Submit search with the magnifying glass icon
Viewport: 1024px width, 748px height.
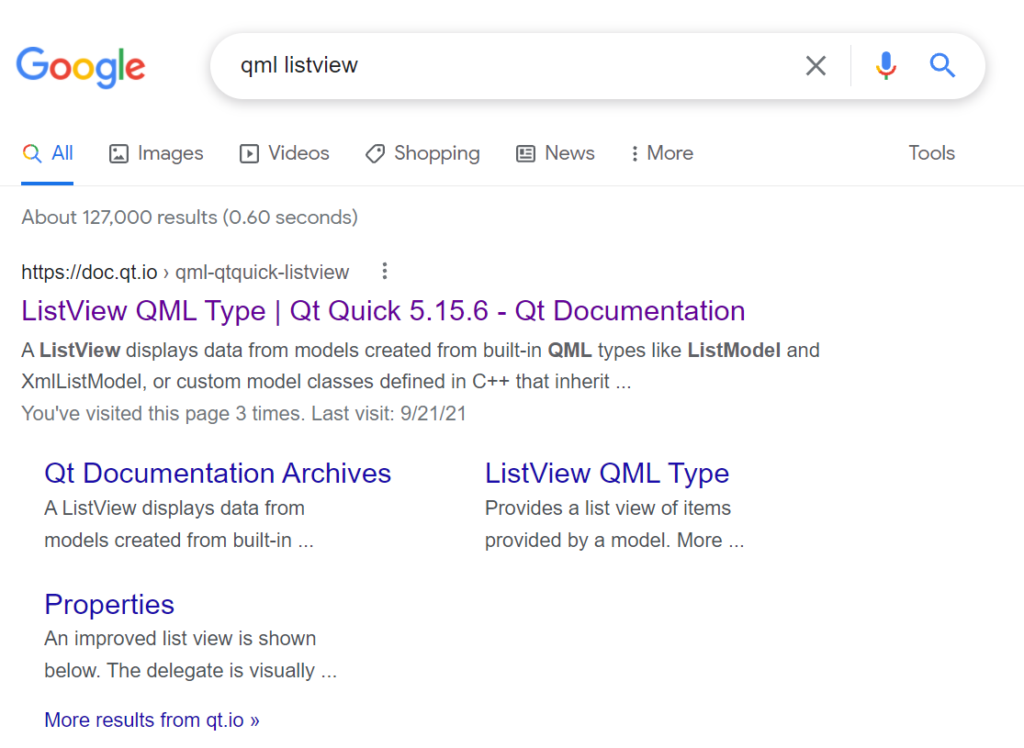tap(942, 65)
